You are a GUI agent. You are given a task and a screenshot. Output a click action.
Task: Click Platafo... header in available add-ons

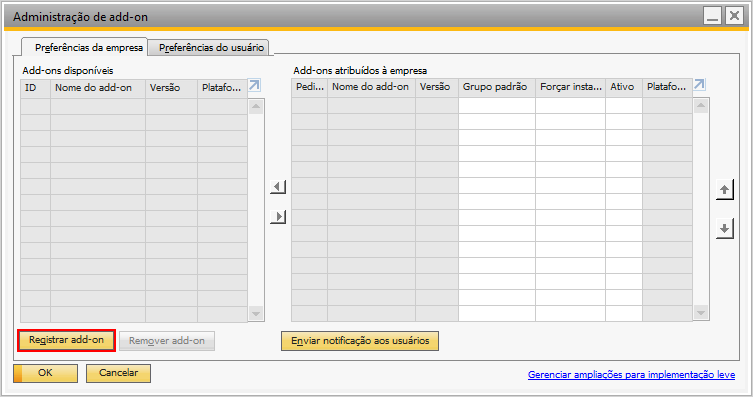[222, 88]
